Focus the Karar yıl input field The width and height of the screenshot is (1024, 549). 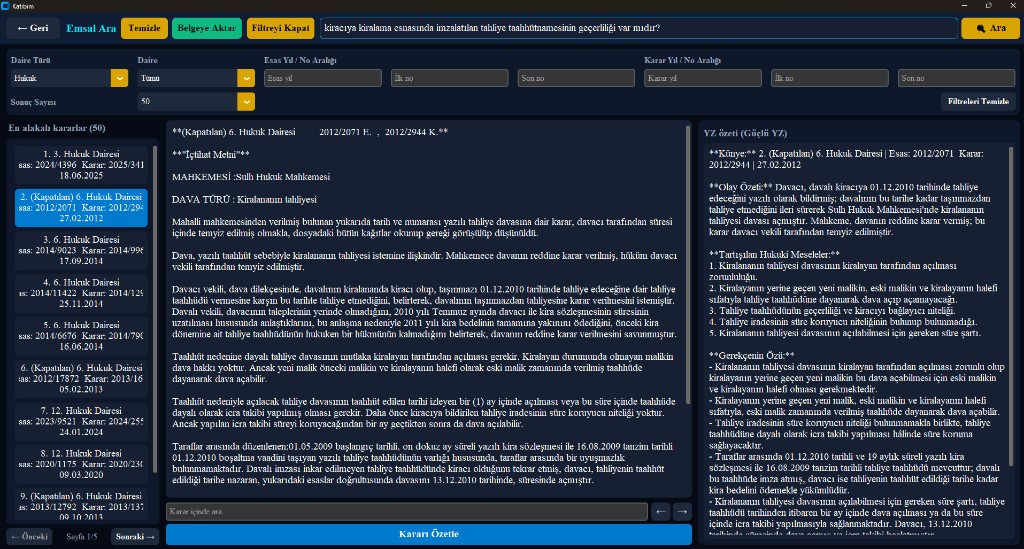click(703, 78)
